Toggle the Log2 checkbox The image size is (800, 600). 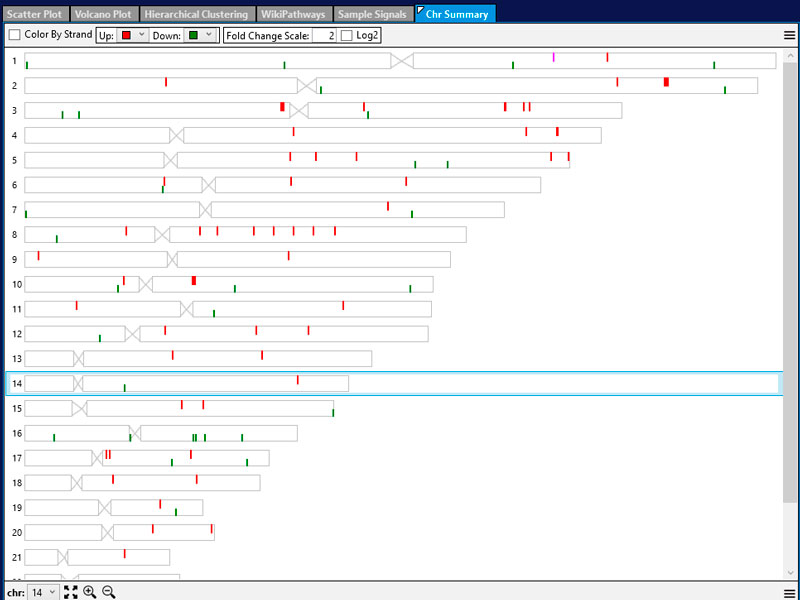tap(347, 35)
